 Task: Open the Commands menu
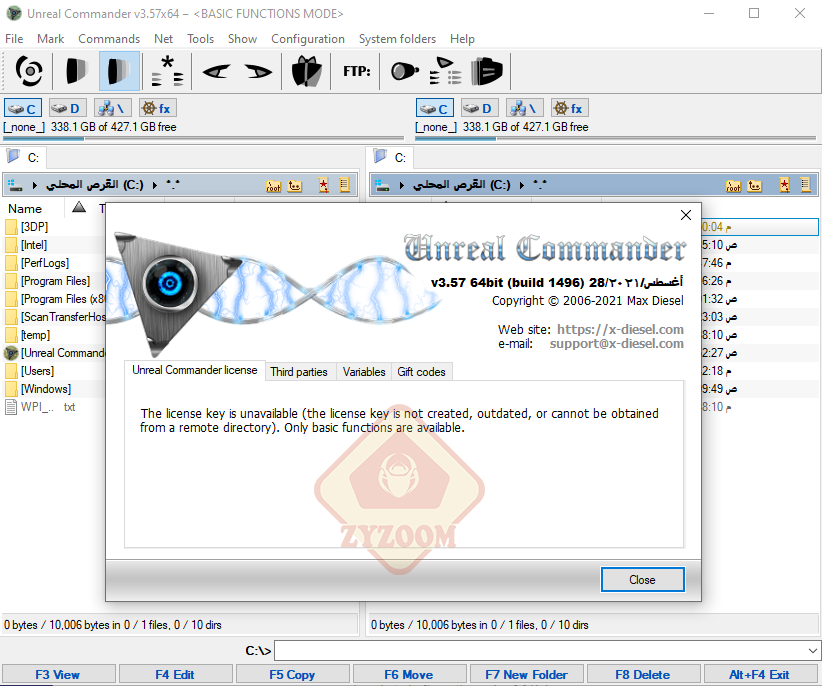109,39
